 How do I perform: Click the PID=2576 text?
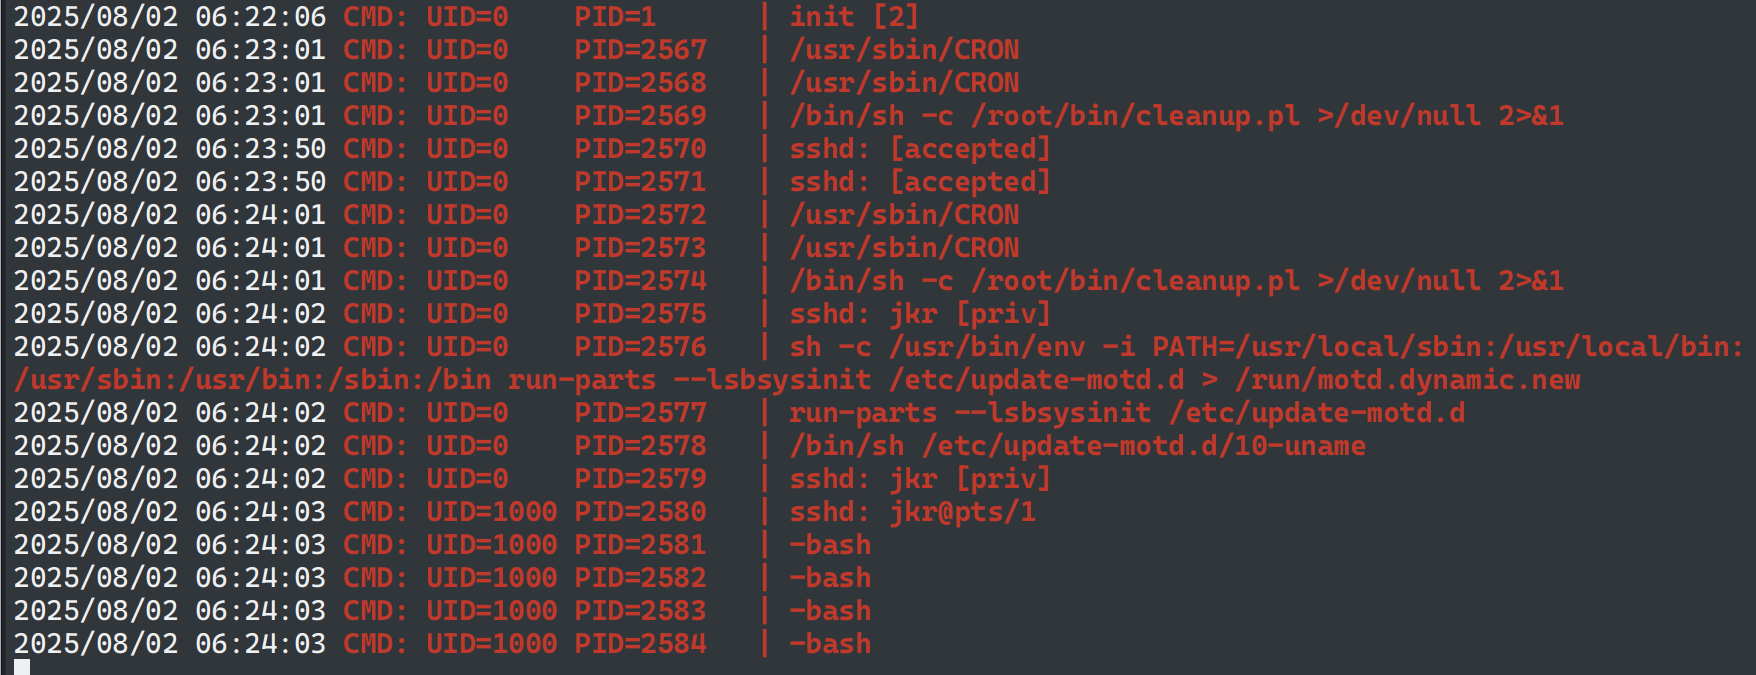point(640,347)
